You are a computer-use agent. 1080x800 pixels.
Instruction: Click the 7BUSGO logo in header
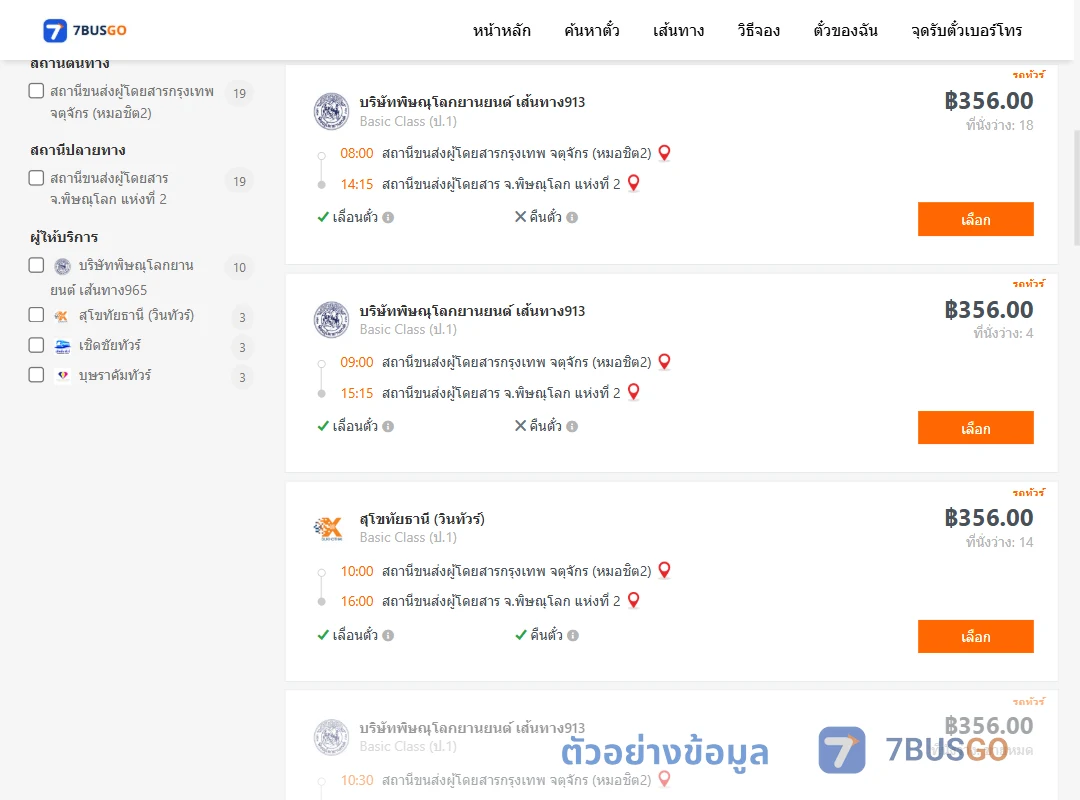(x=85, y=30)
